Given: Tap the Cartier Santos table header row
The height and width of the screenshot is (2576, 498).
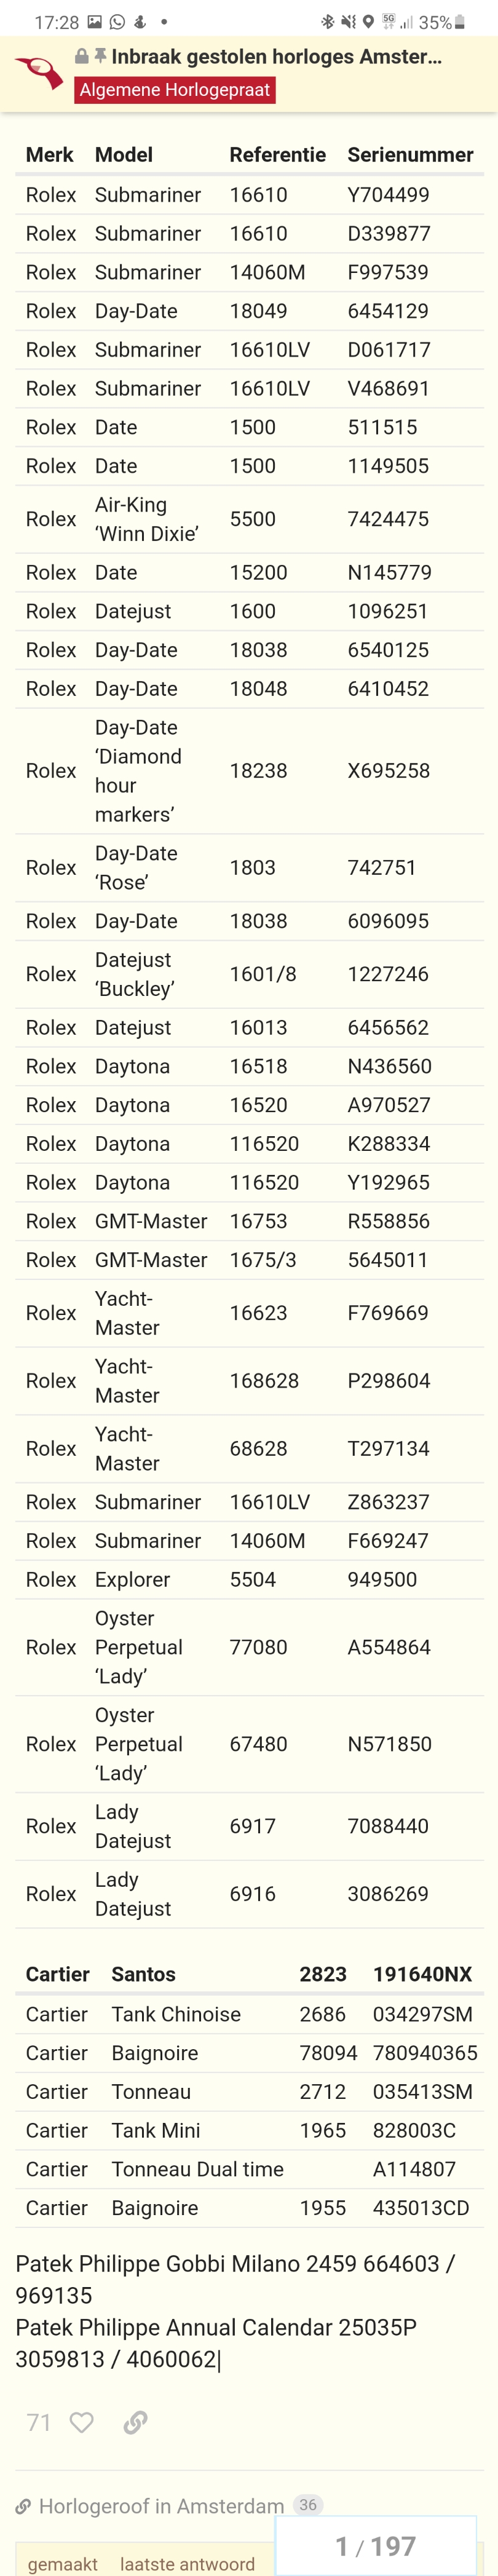Looking at the screenshot, I should click(249, 1973).
